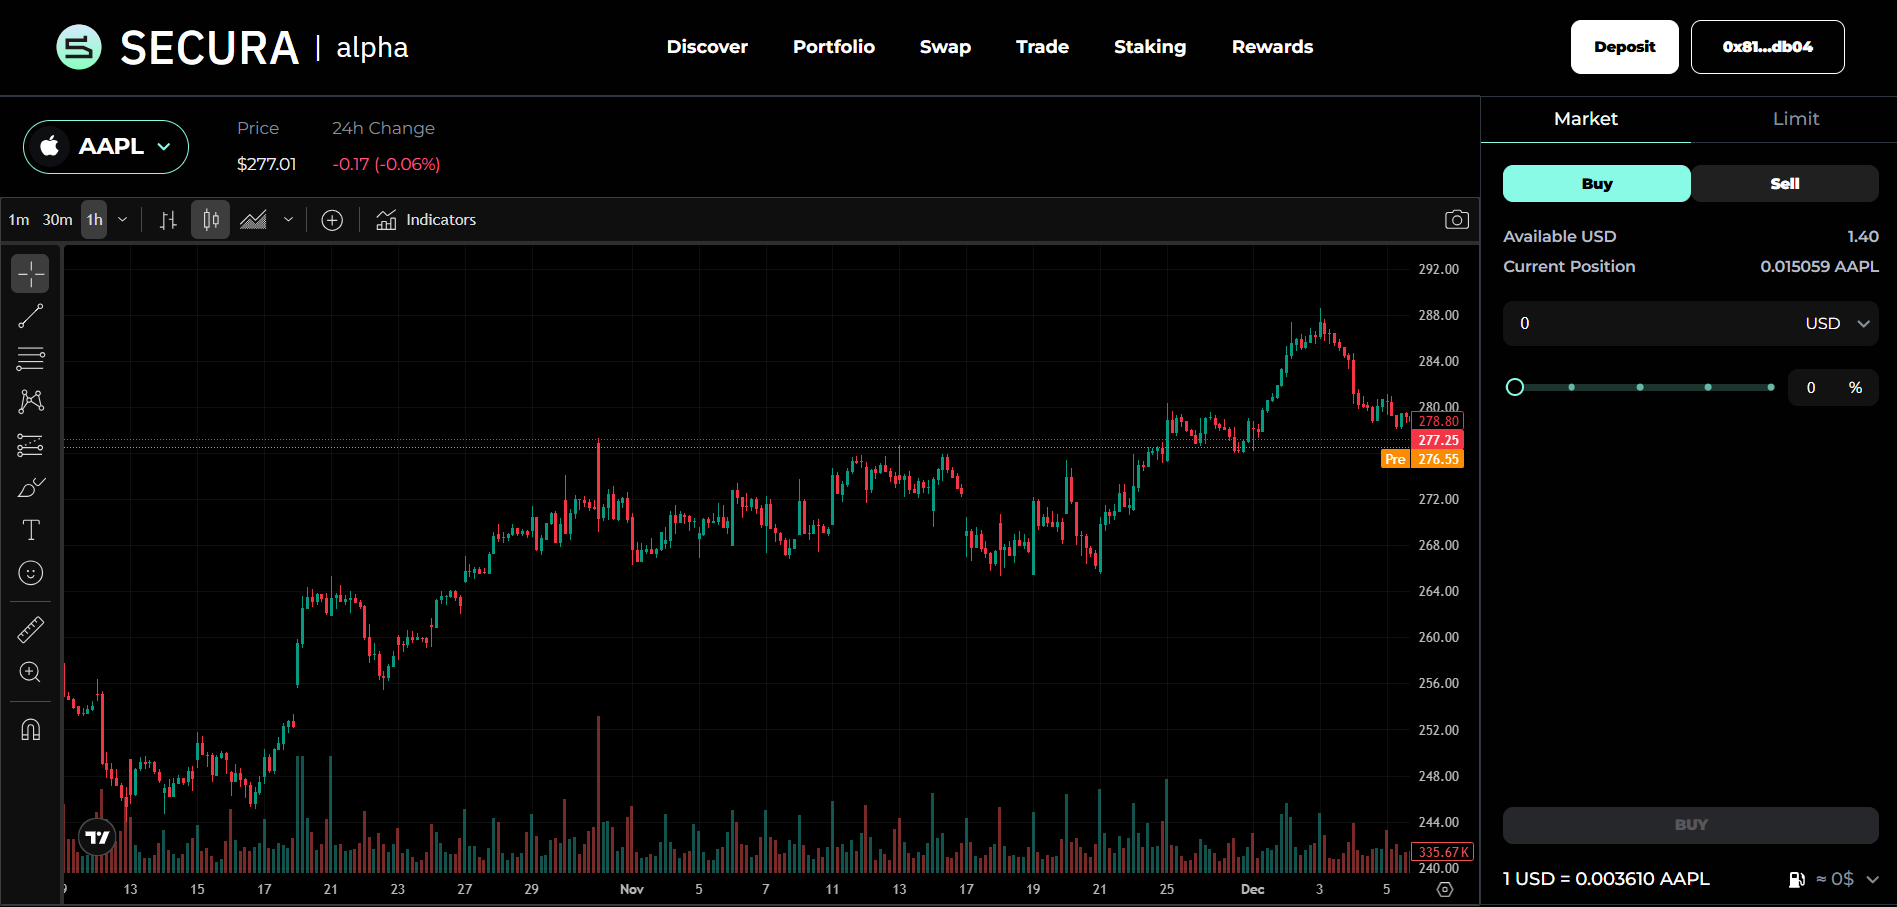Viewport: 1897px width, 907px height.
Task: Select the trend line drawing tool
Action: tap(30, 316)
